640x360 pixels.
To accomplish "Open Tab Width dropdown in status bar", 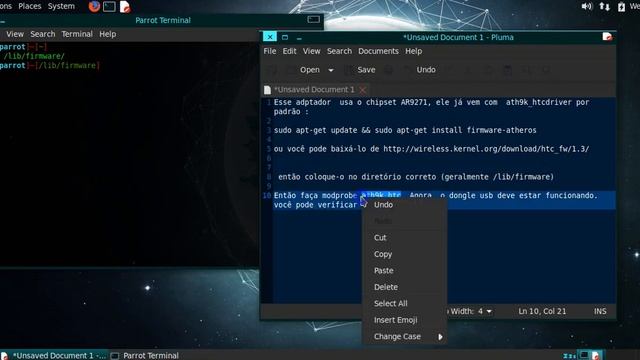I will pos(471,311).
